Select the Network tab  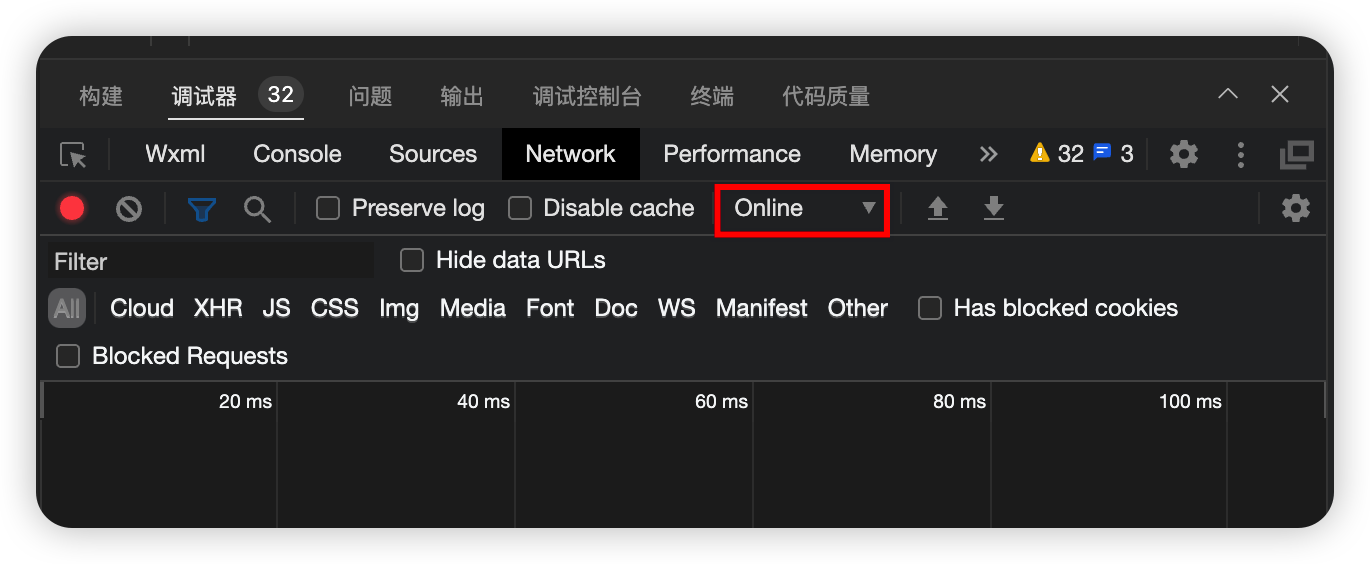pos(570,154)
